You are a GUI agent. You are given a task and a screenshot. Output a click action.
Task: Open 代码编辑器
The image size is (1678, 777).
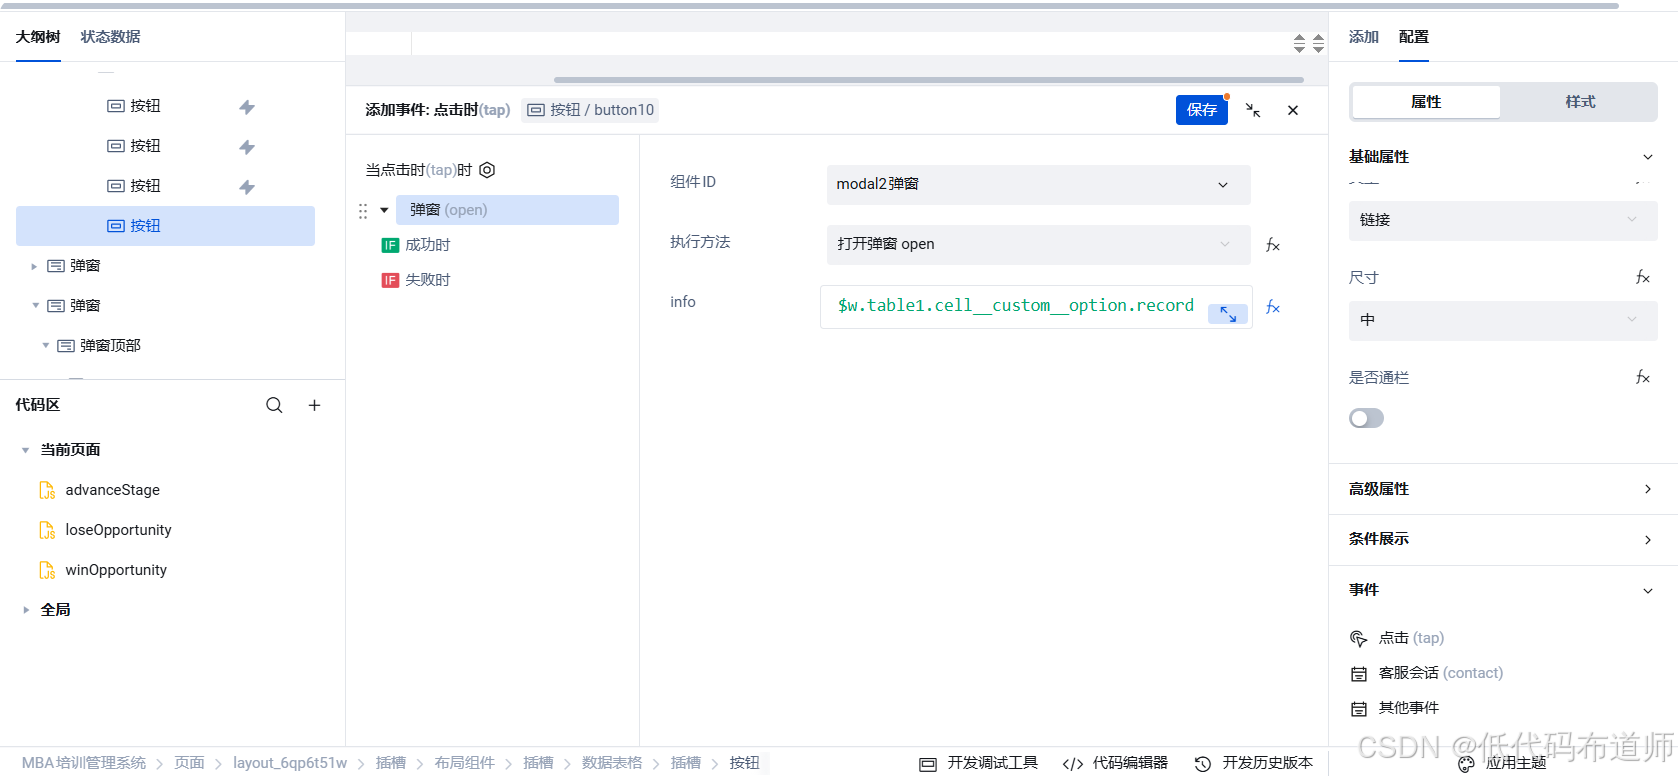[x=1115, y=763]
